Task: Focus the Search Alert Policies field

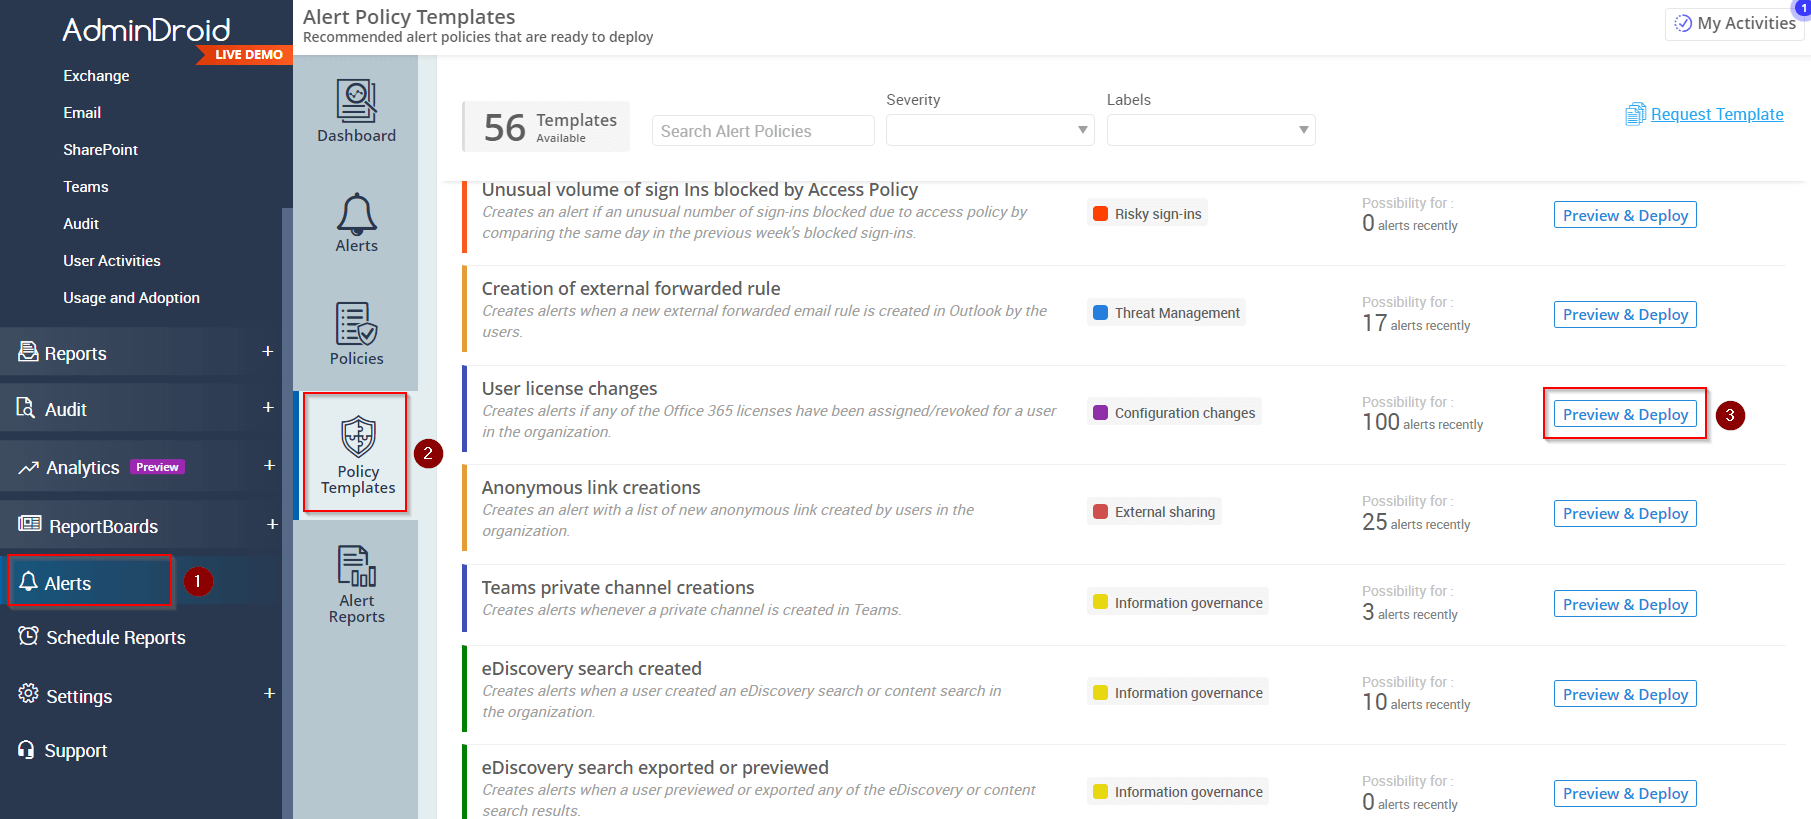Action: pos(762,131)
